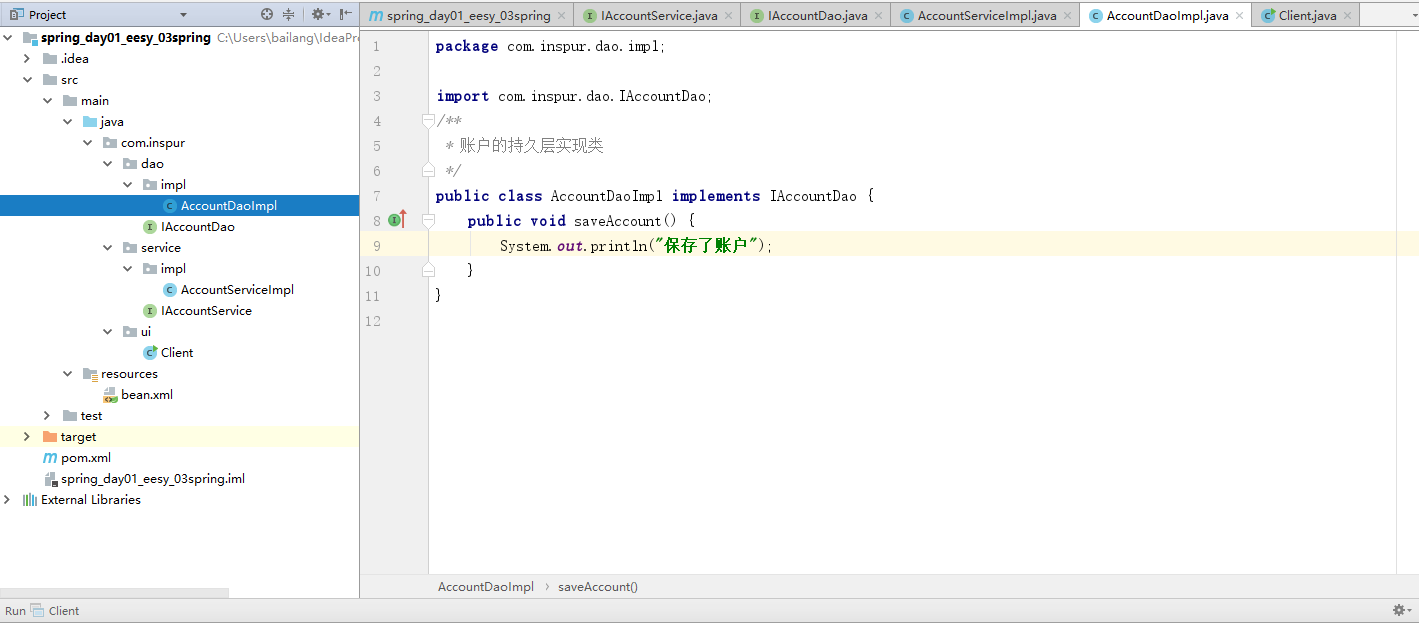Open the Run tool window button
Screen dimensions: 1419x623
pyautogui.click(x=15, y=611)
